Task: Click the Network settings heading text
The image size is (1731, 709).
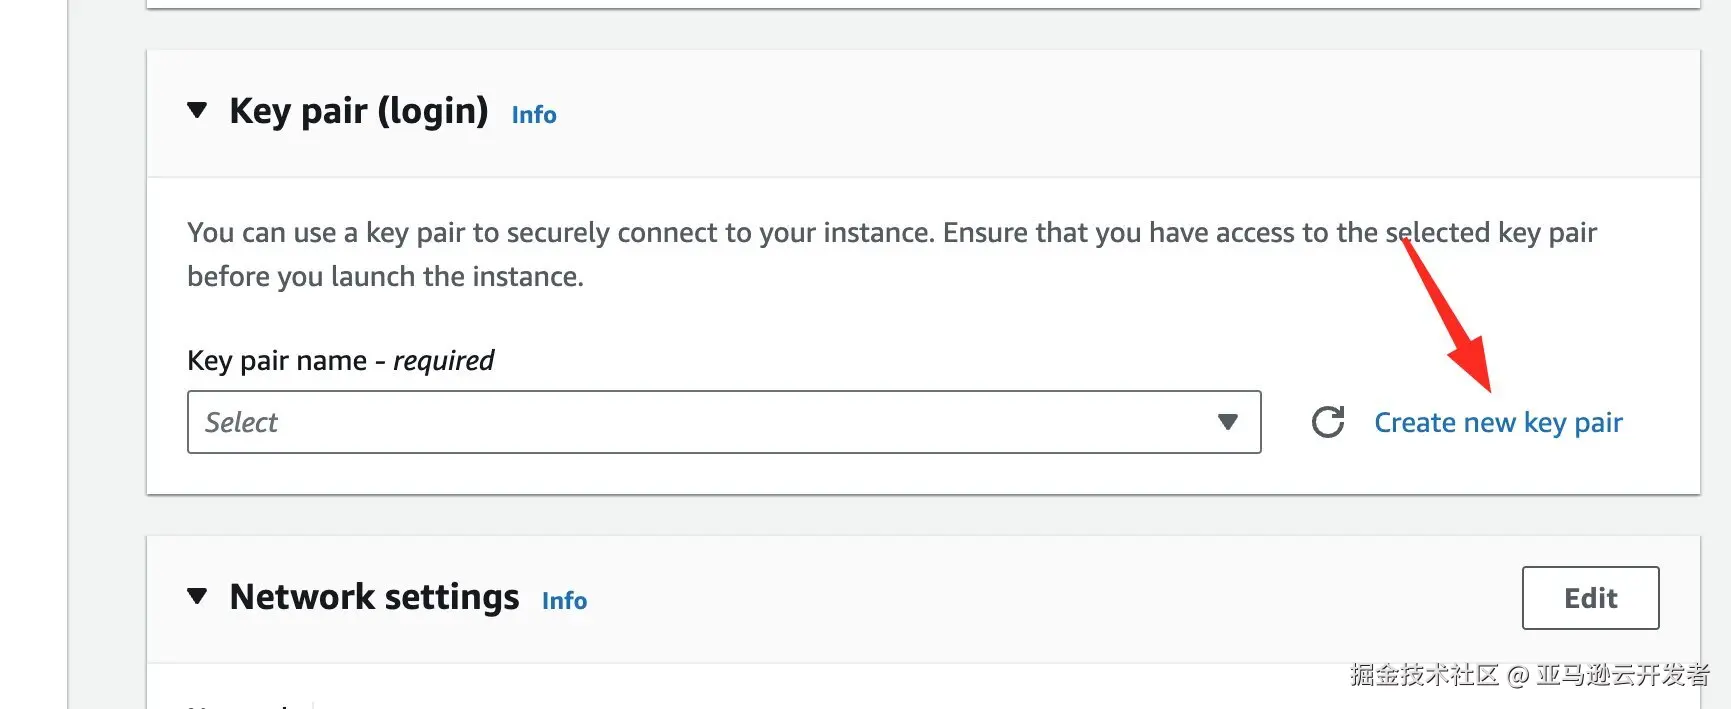Action: click(374, 597)
